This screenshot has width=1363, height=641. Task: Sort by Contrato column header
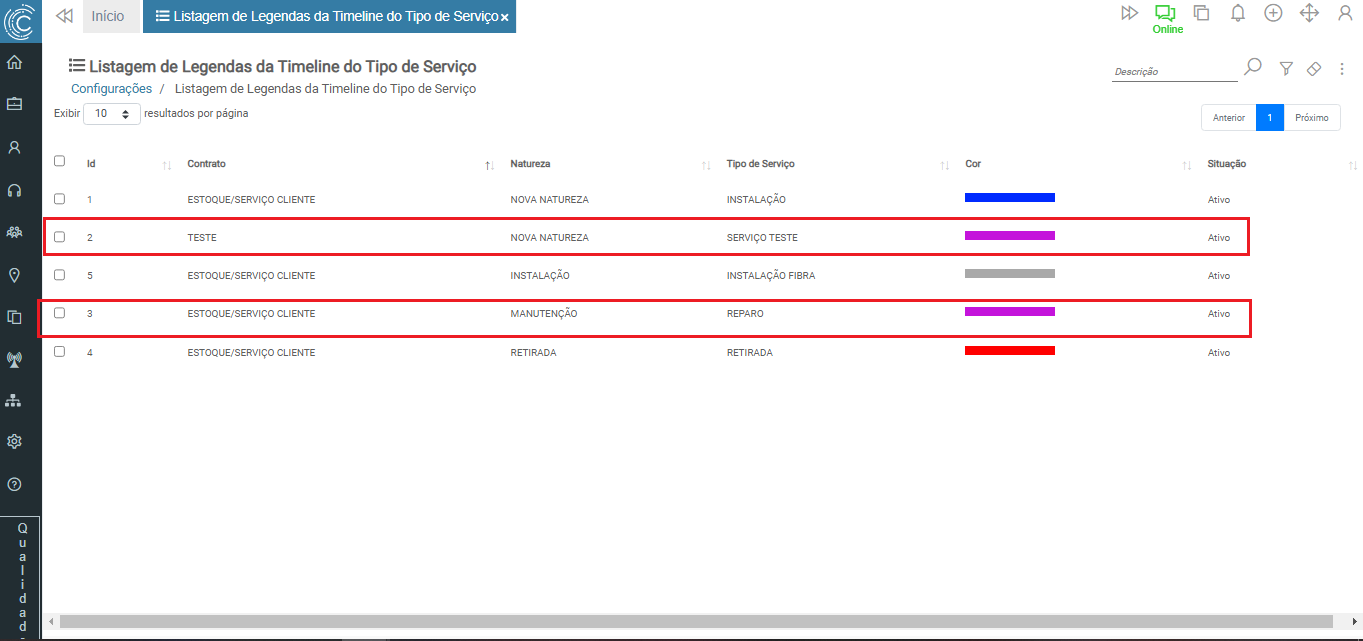pos(207,164)
